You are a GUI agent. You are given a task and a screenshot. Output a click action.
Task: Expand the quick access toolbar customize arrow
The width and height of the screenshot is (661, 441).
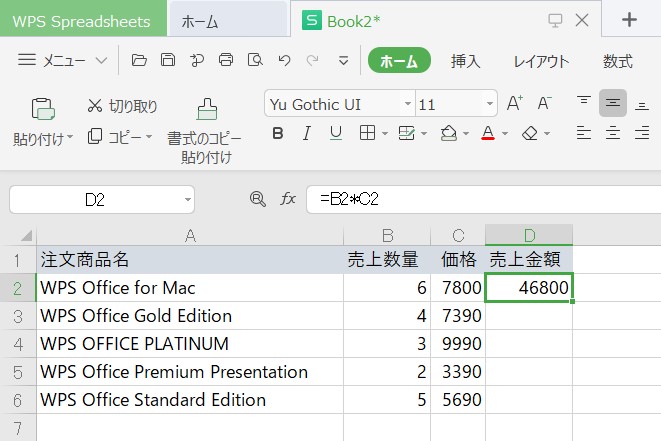344,61
